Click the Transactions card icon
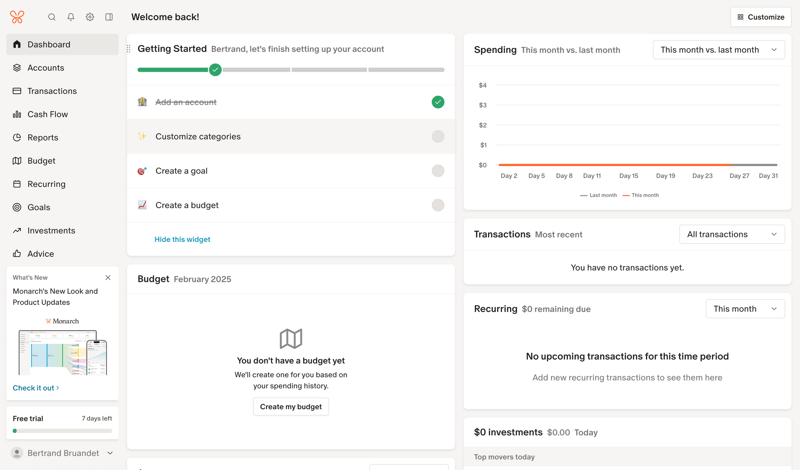Screen dimensions: 800x470 pyautogui.click(x=17, y=91)
